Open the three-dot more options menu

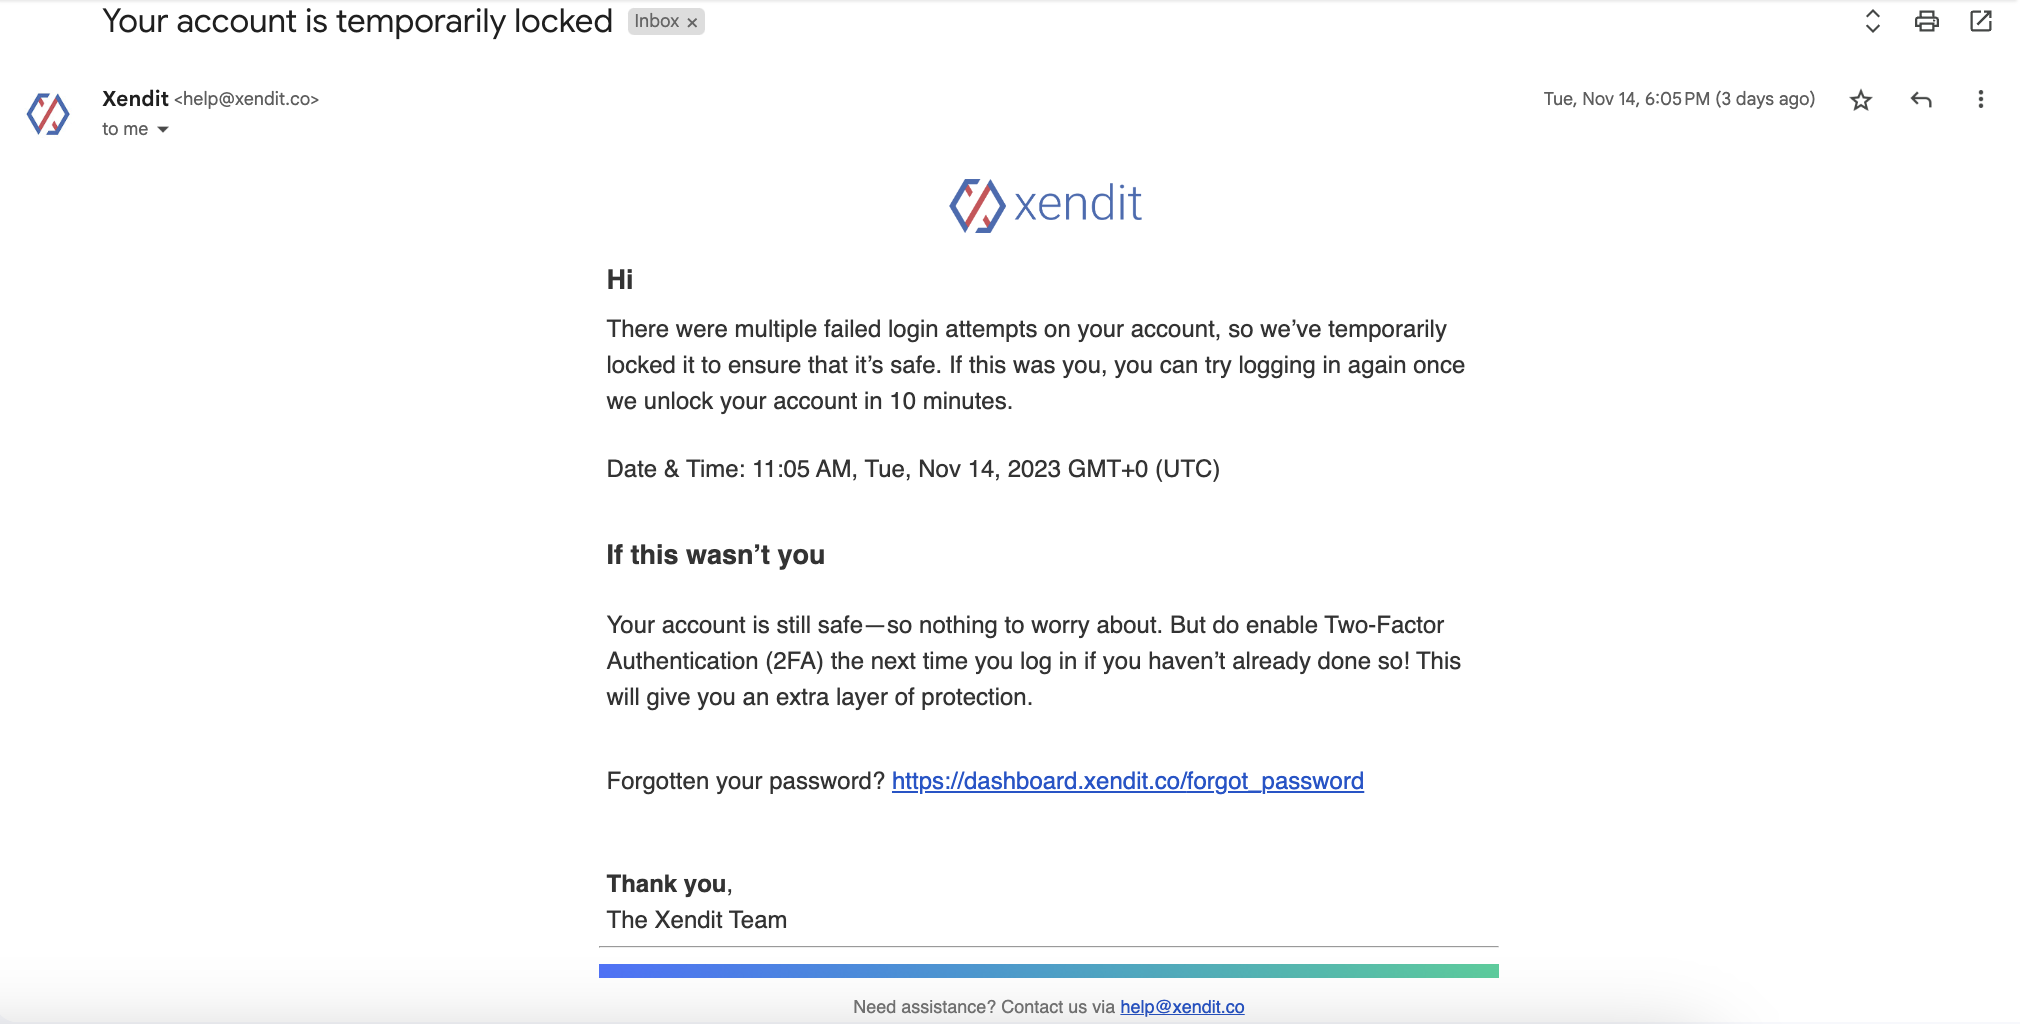click(1980, 100)
